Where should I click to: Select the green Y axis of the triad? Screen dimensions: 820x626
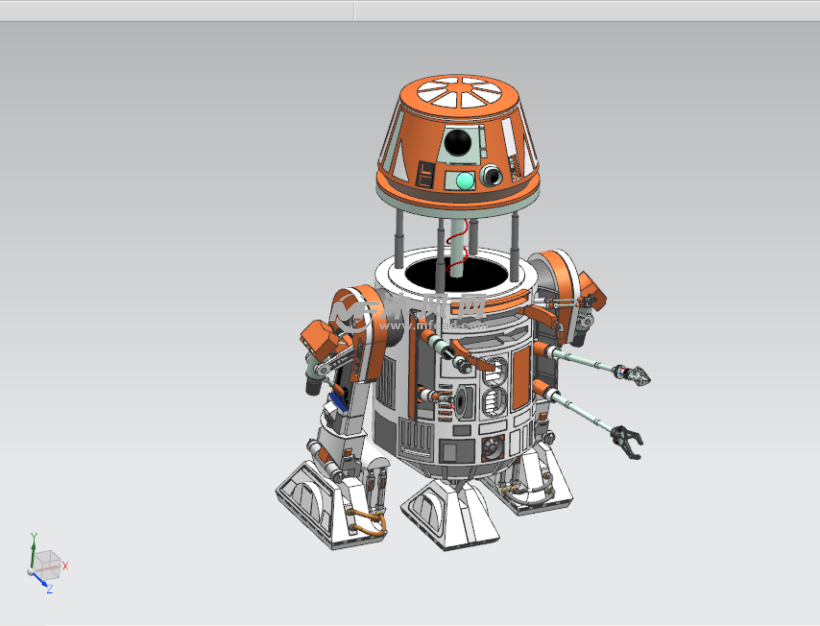pos(33,552)
